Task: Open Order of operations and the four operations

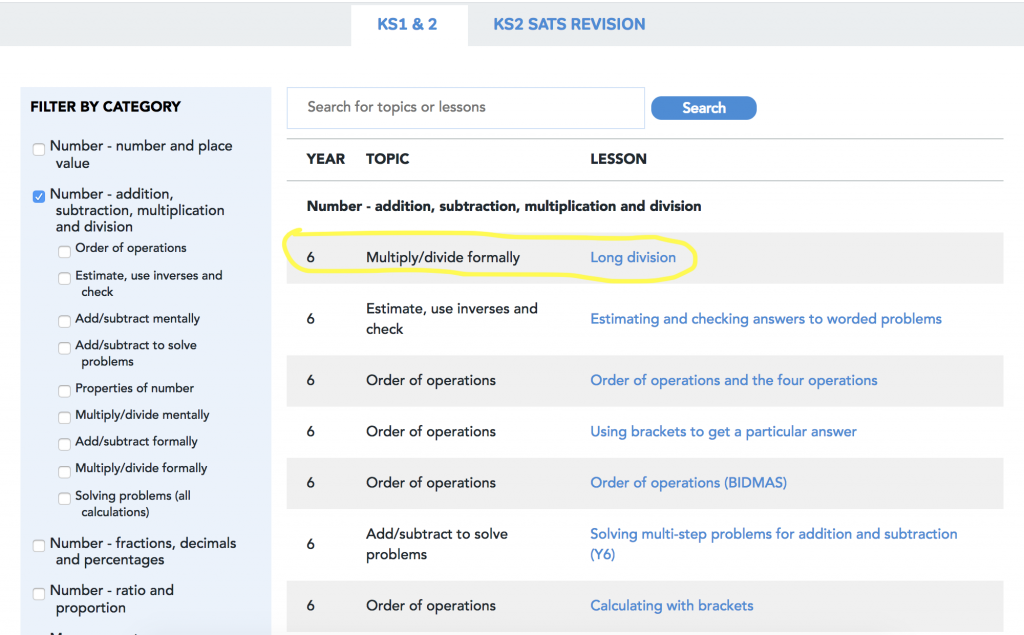Action: pos(733,380)
